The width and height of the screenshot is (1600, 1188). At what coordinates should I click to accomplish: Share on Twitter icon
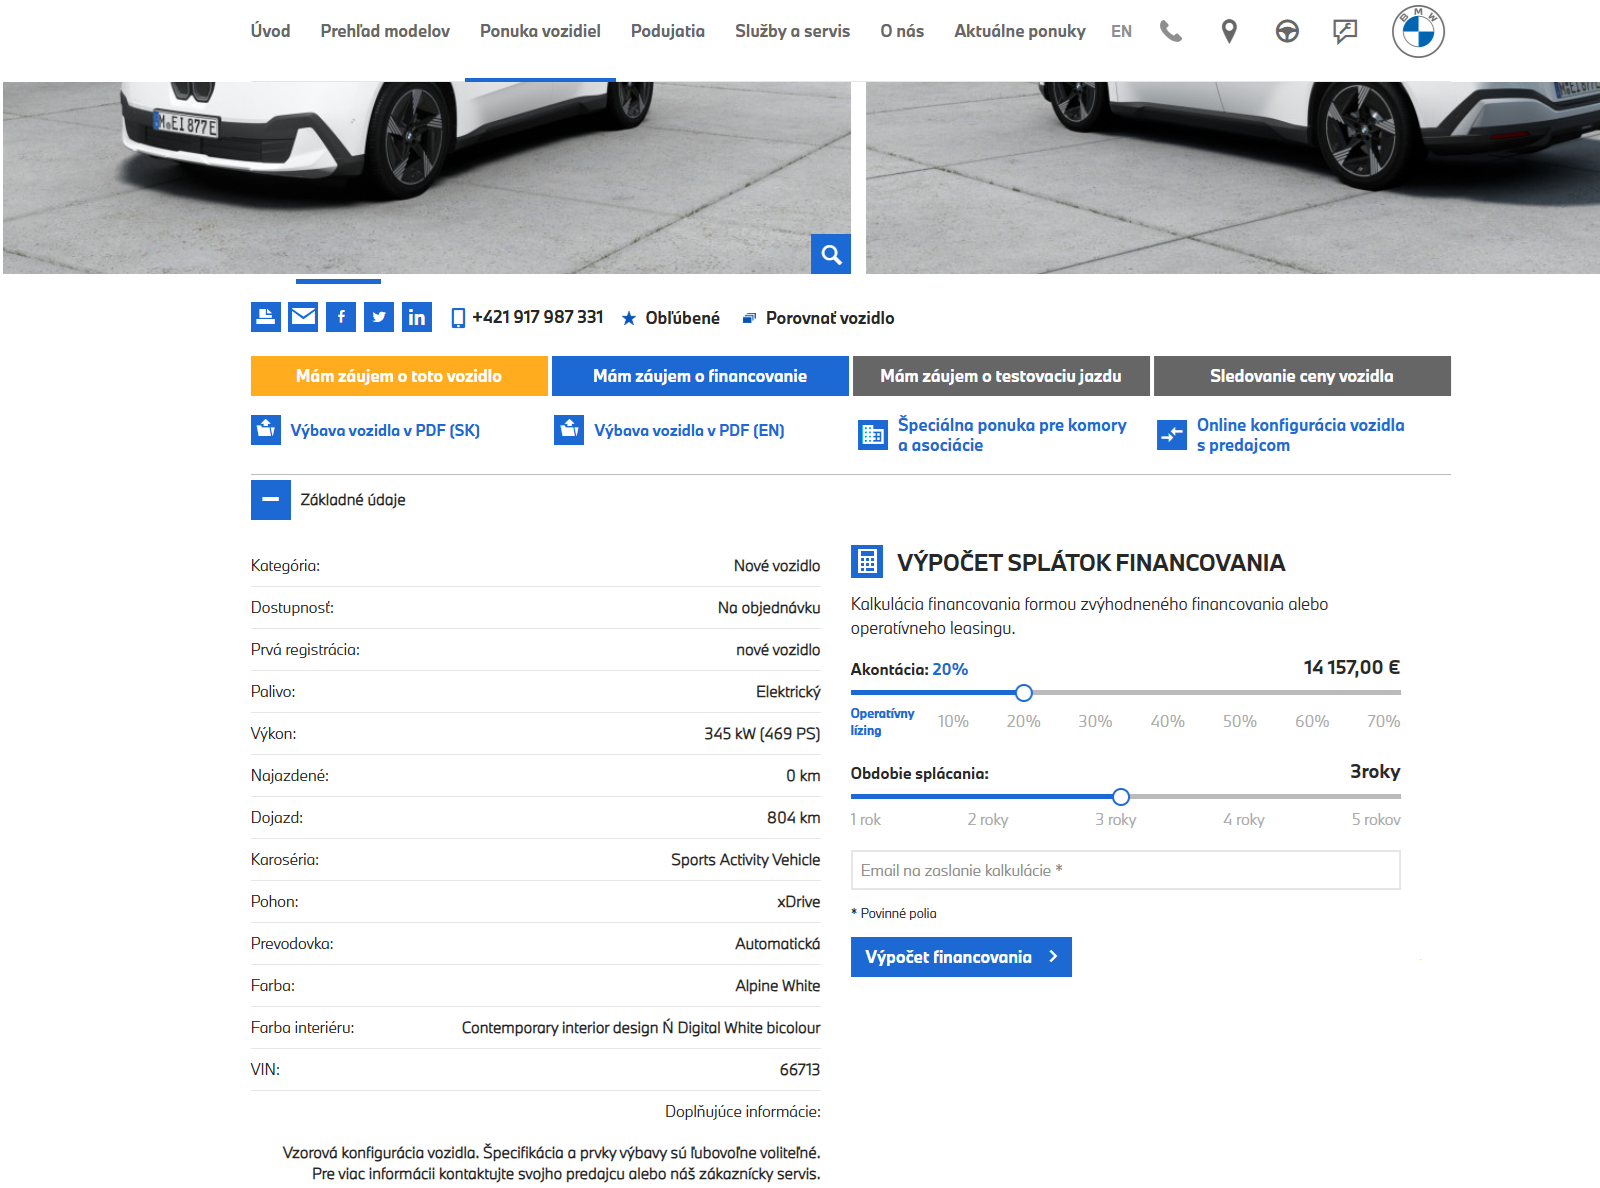point(379,317)
